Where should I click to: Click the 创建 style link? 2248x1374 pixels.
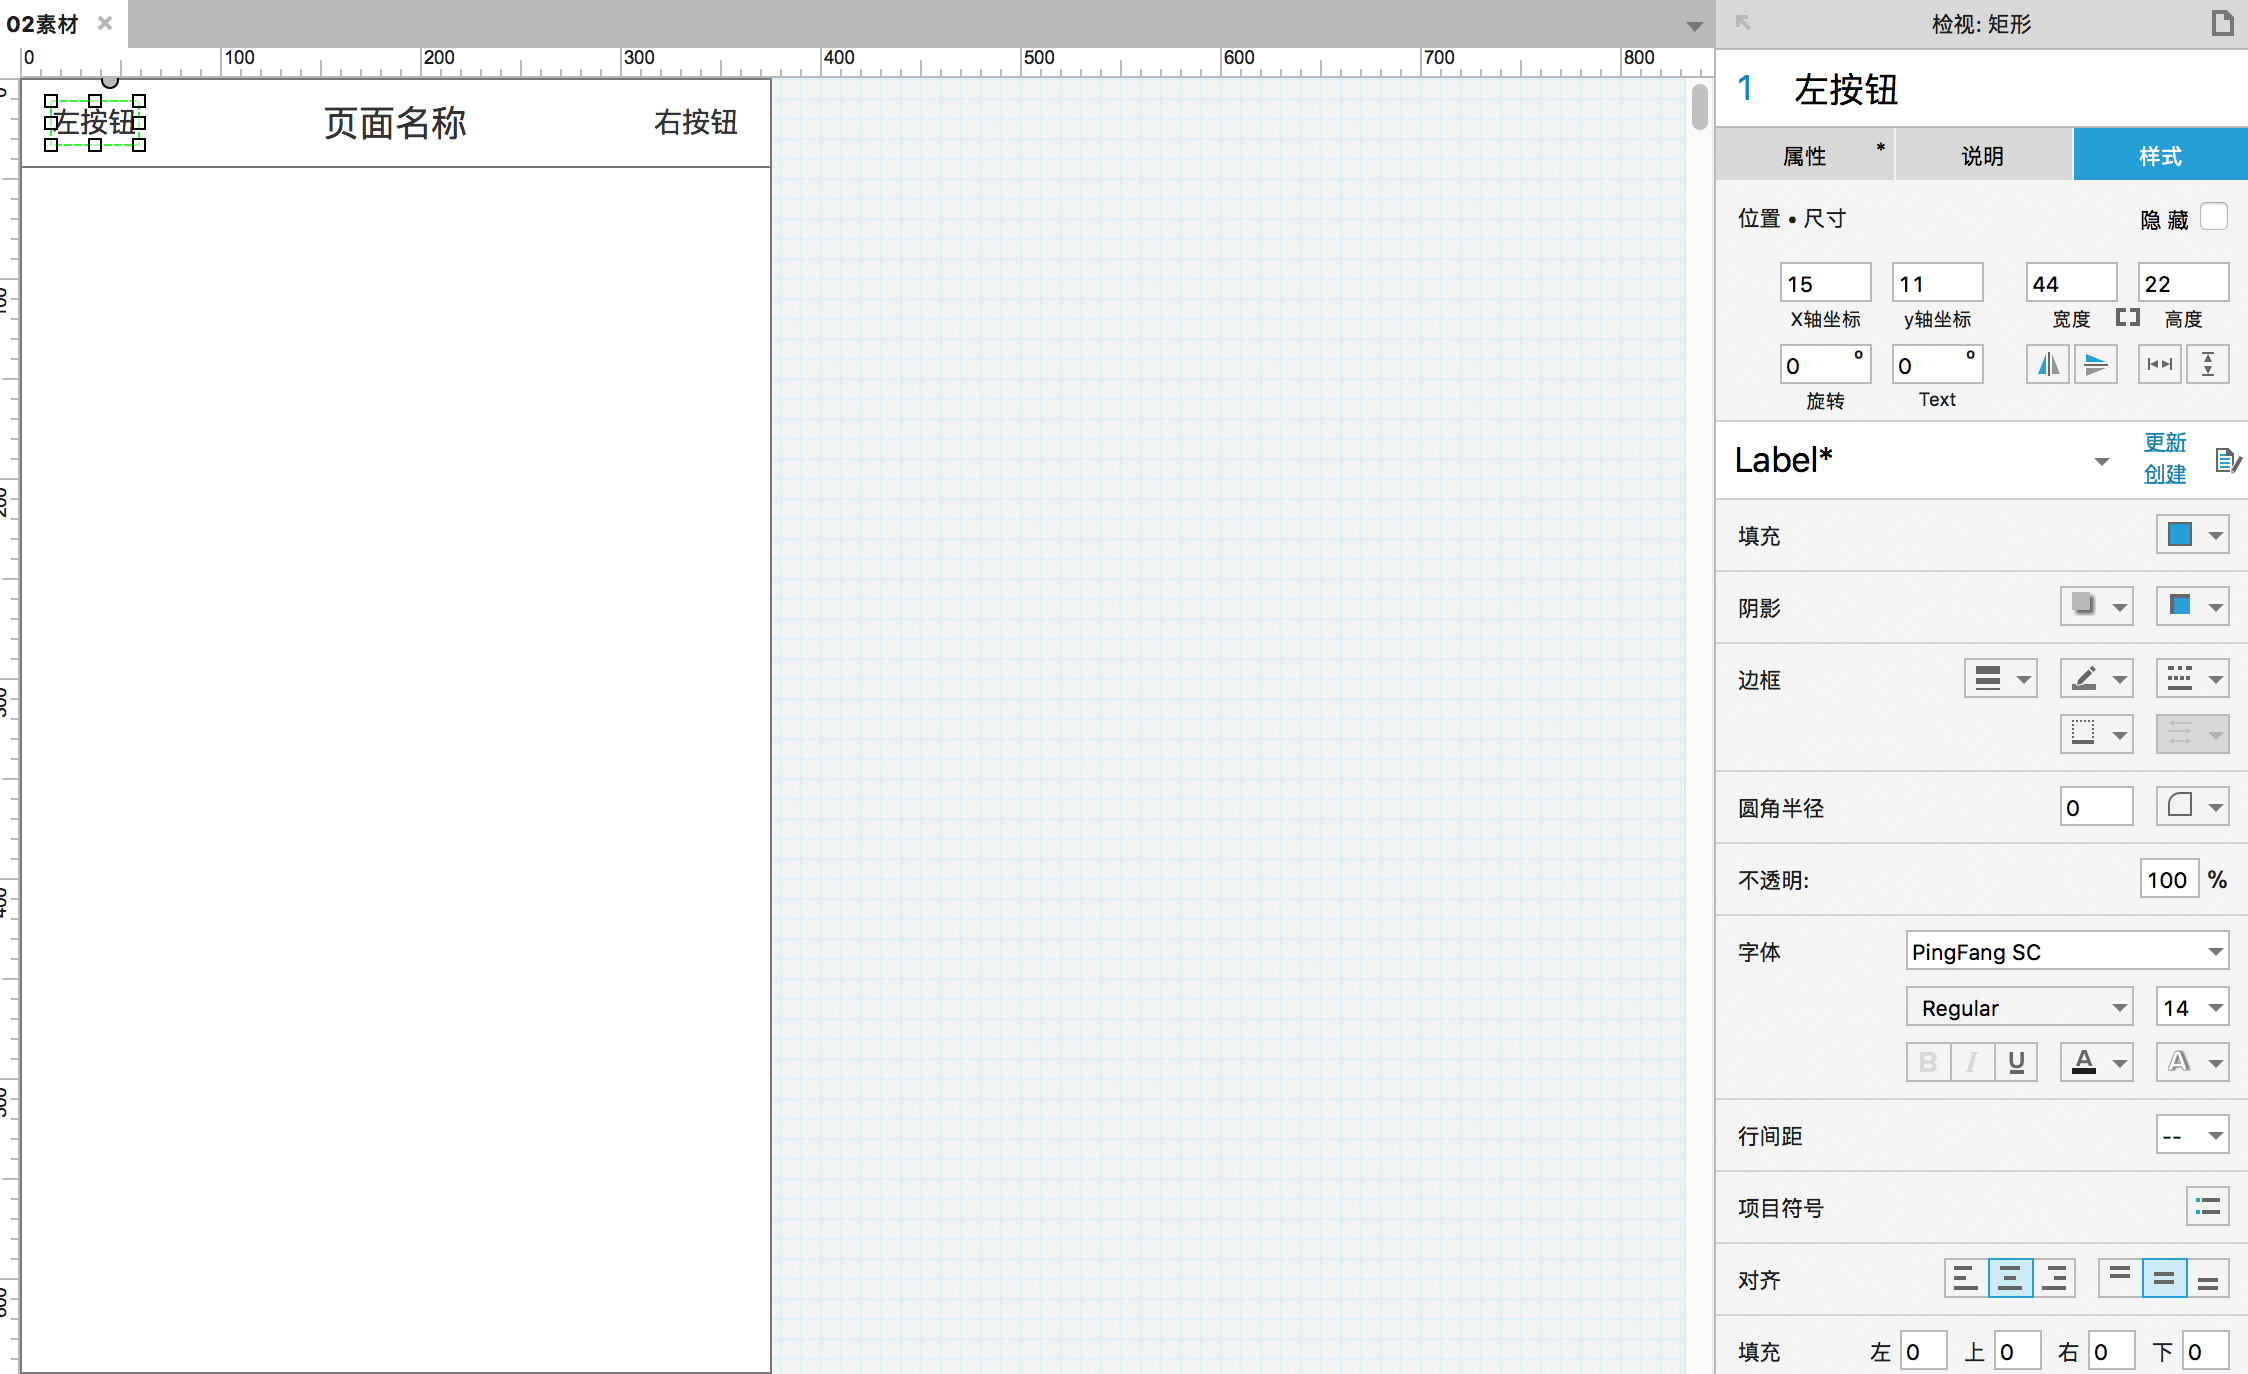[x=2165, y=474]
